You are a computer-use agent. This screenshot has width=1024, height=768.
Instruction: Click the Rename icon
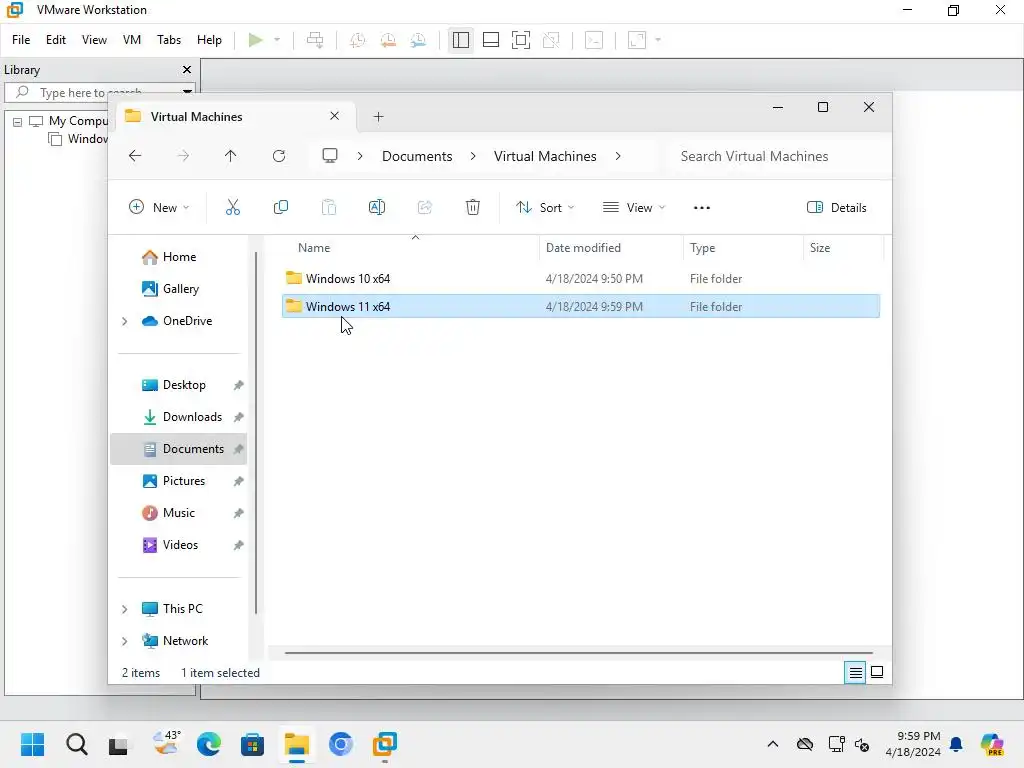tap(377, 208)
